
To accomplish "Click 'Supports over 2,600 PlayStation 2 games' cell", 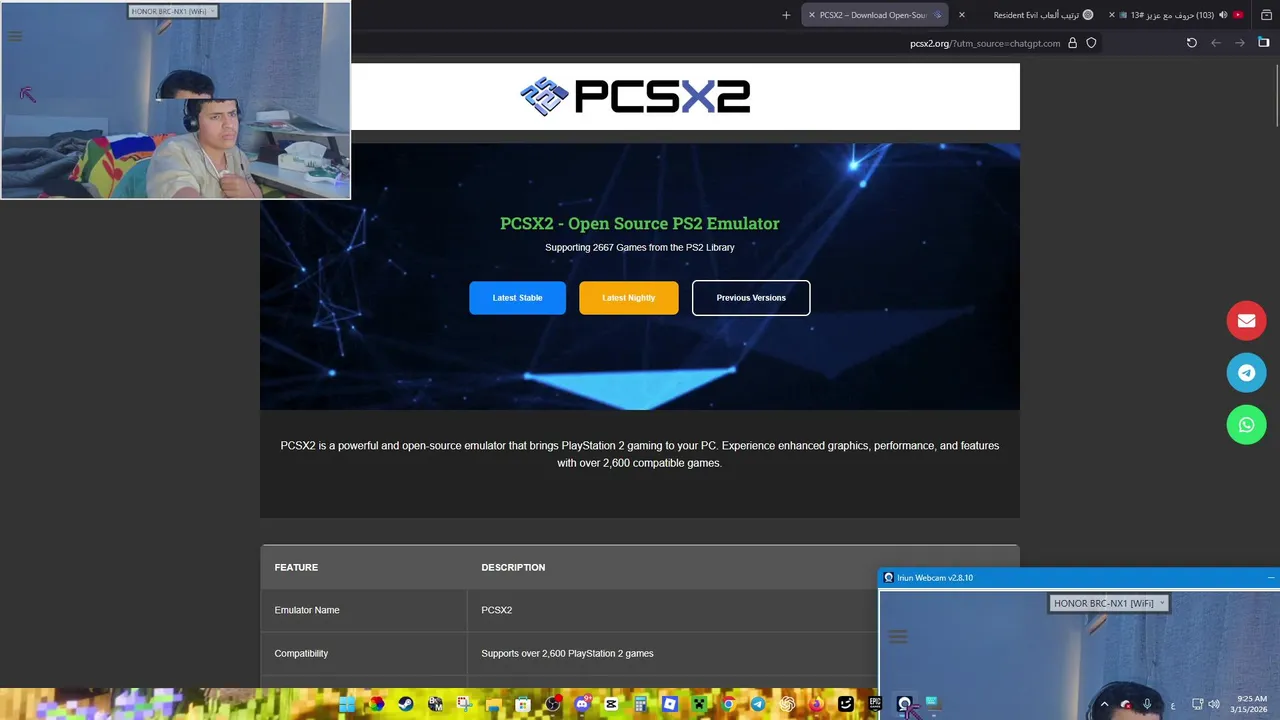I will tap(567, 653).
